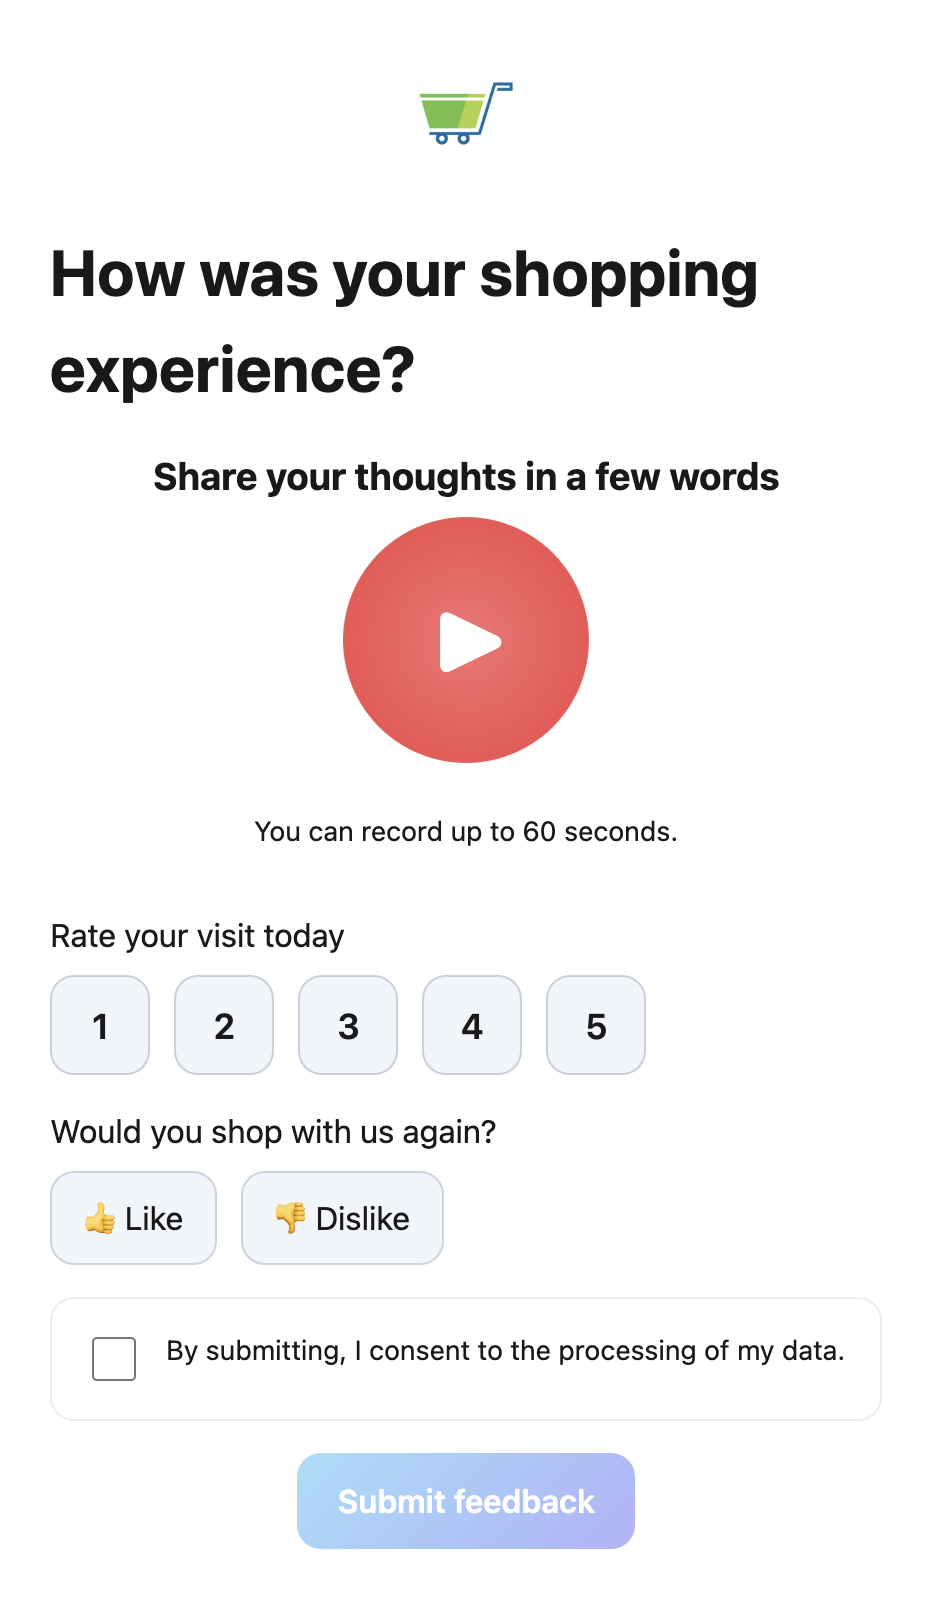The height and width of the screenshot is (1600, 932).
Task: Choose the Dislike button
Action: (342, 1218)
